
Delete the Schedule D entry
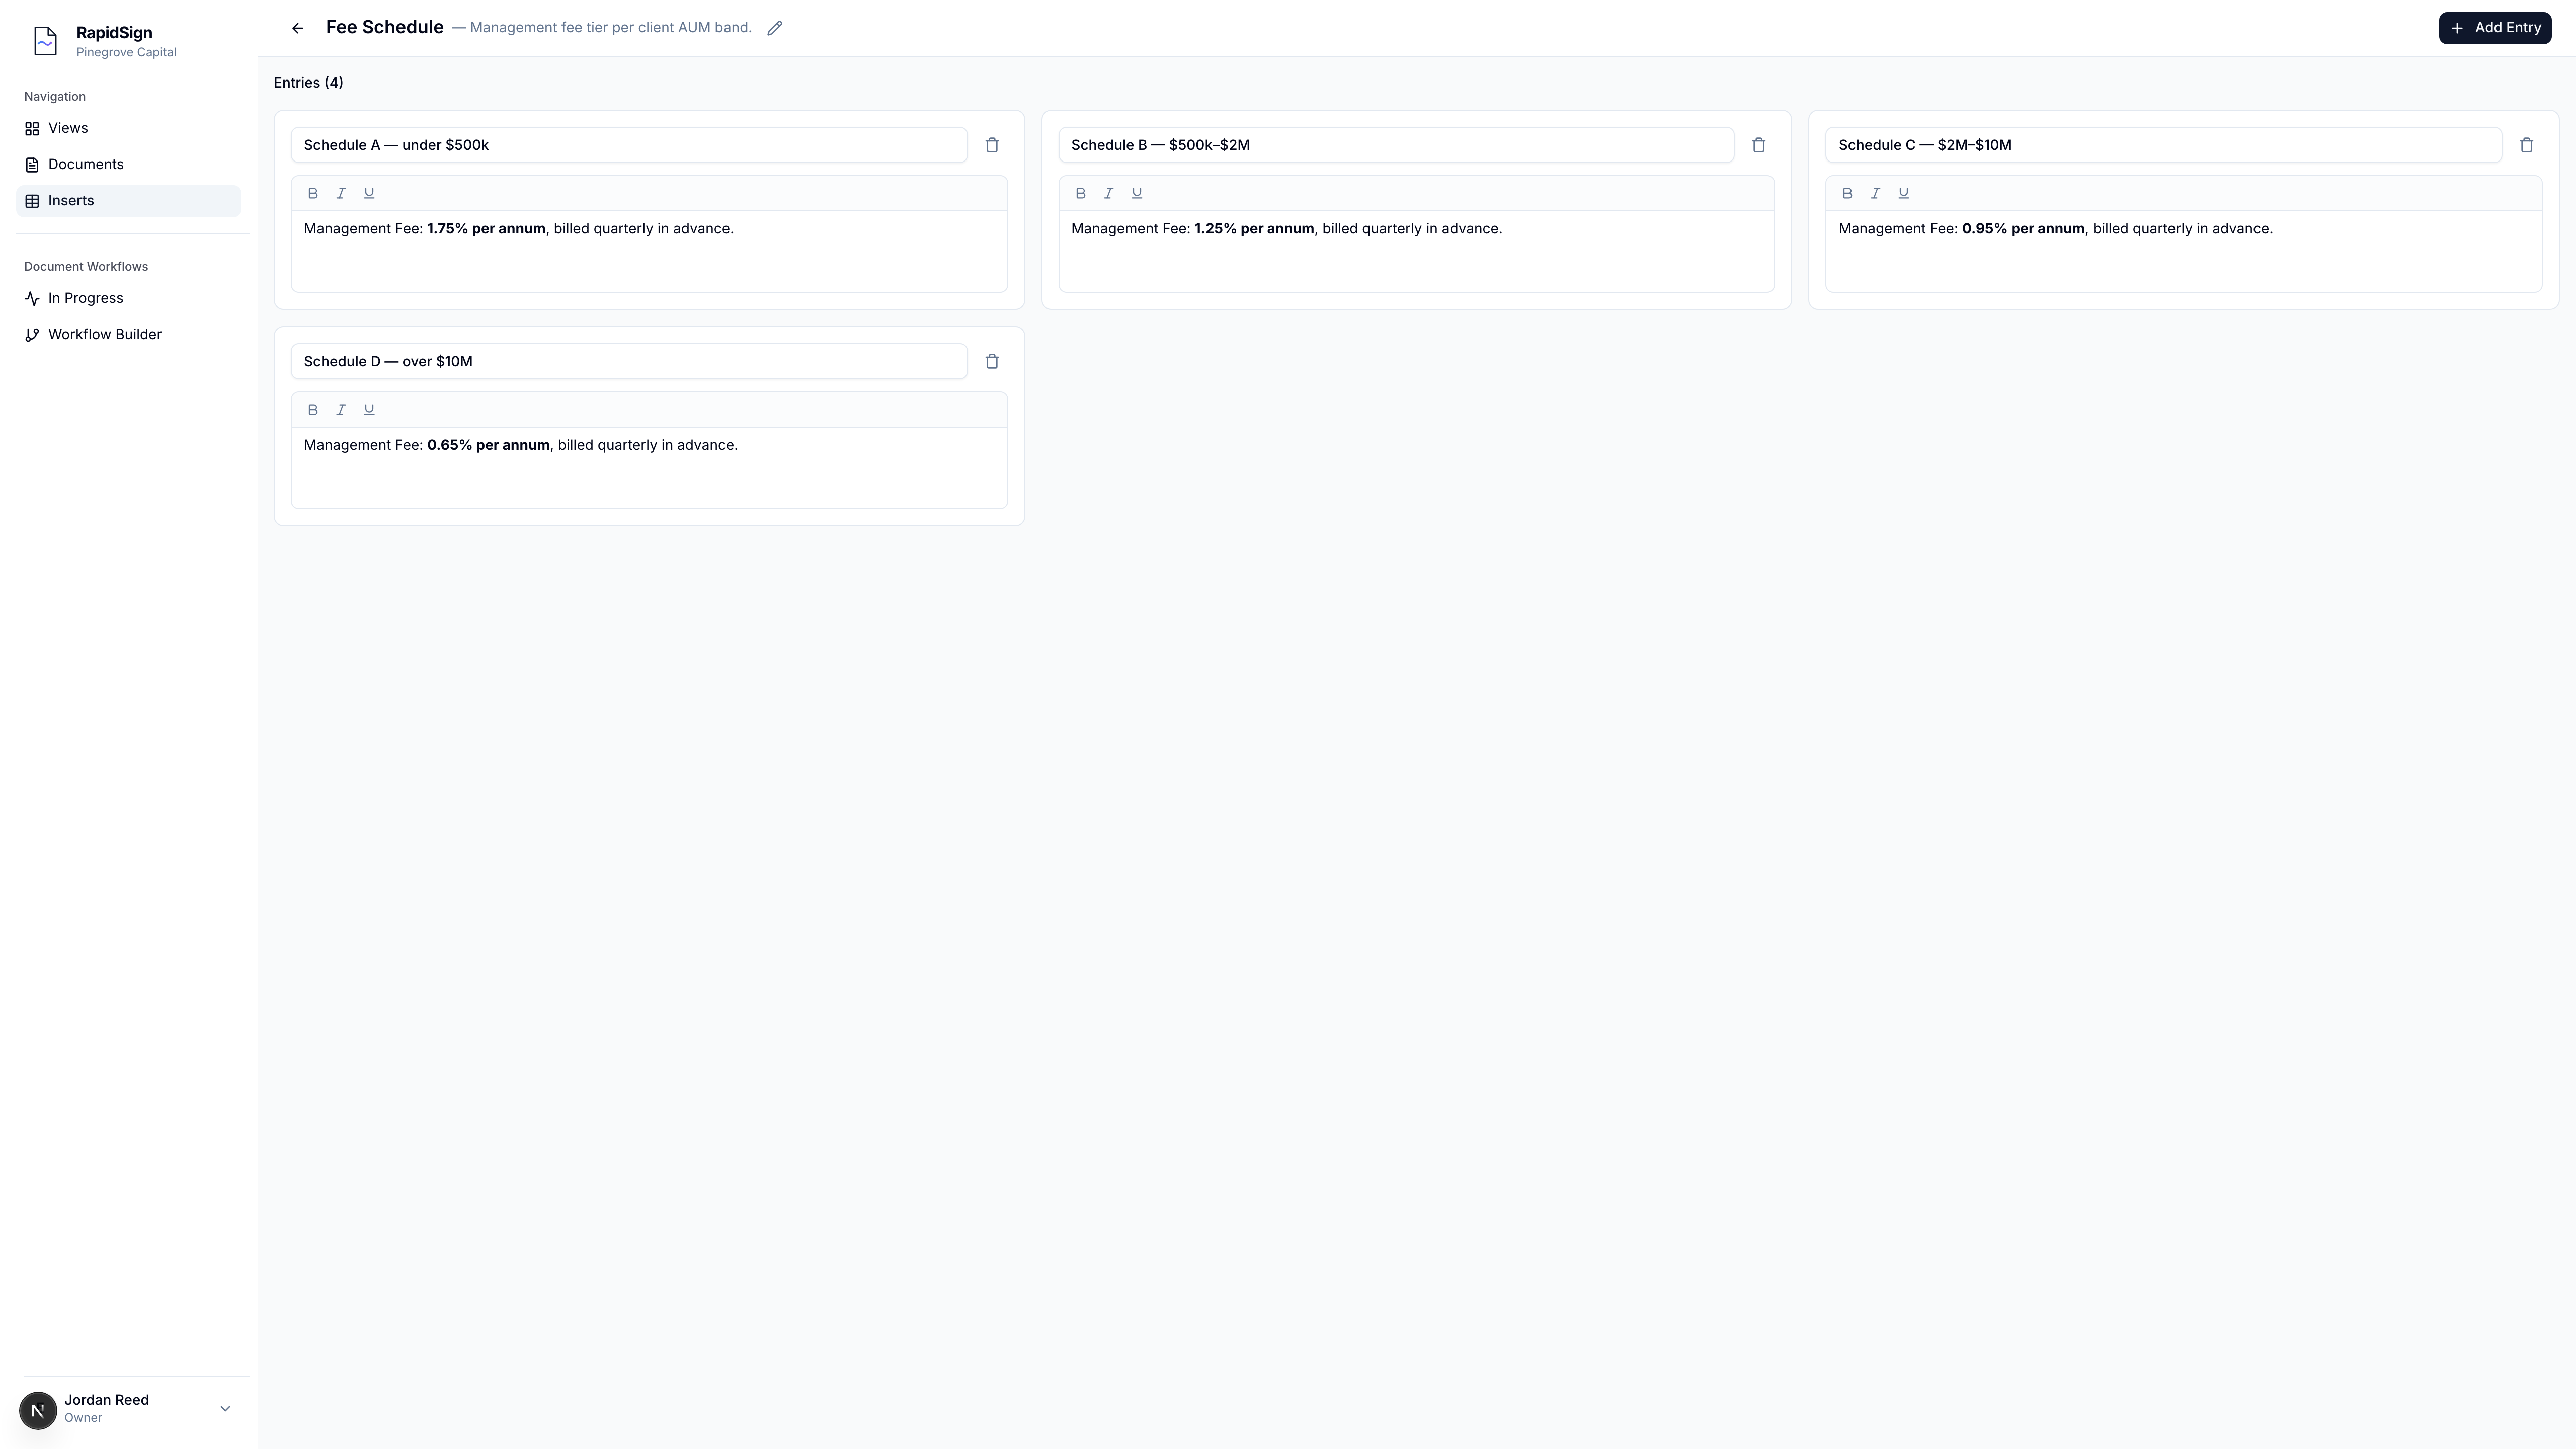[992, 361]
